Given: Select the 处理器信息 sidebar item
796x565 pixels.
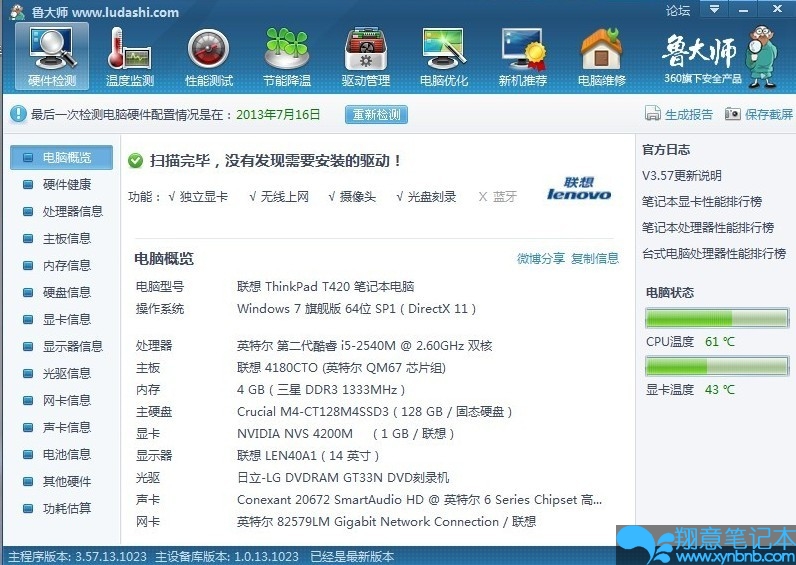Looking at the screenshot, I should 61,211.
